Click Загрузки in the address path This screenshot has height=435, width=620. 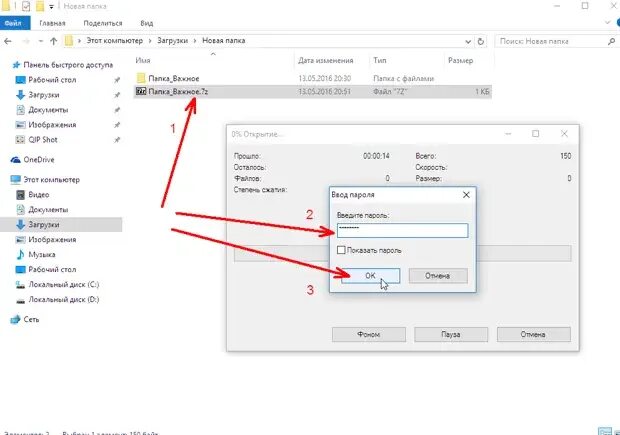[x=172, y=41]
